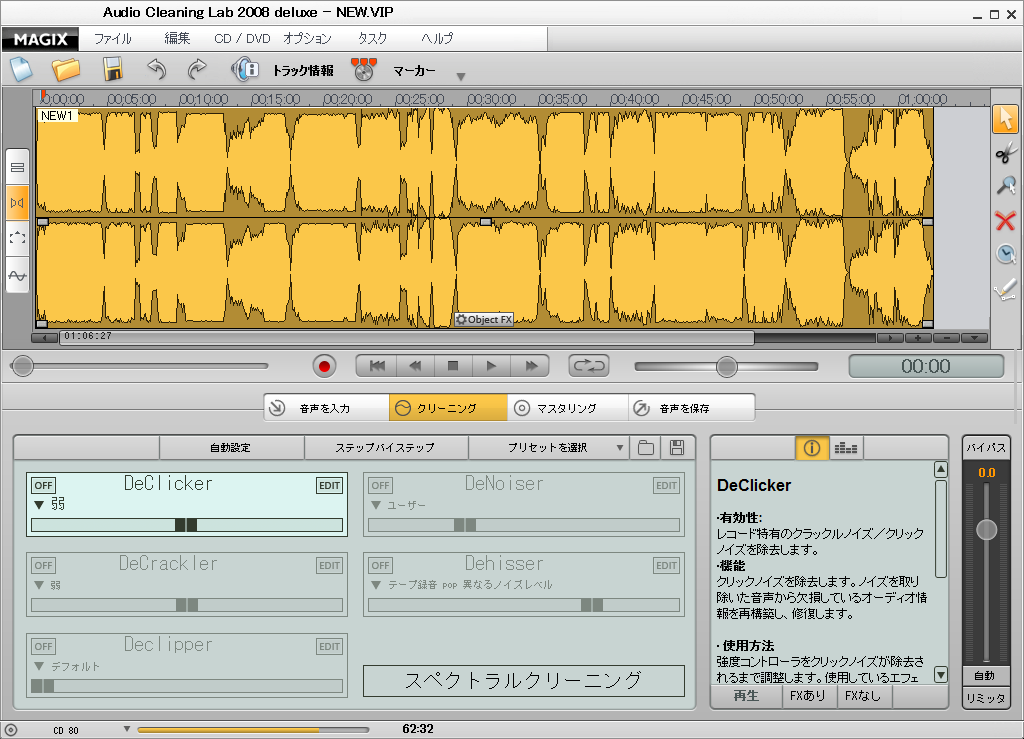Viewport: 1024px width, 739px height.
Task: Click the DeClicker strength slider
Action: (187, 525)
